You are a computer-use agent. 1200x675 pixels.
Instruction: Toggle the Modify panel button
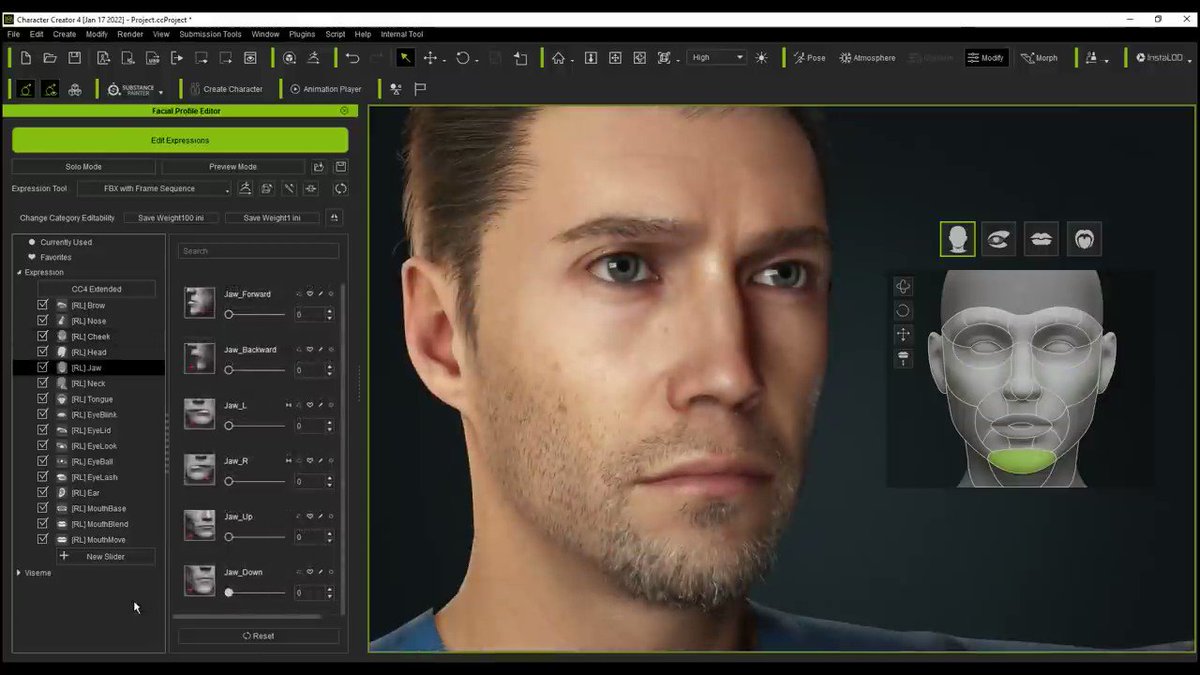[986, 58]
